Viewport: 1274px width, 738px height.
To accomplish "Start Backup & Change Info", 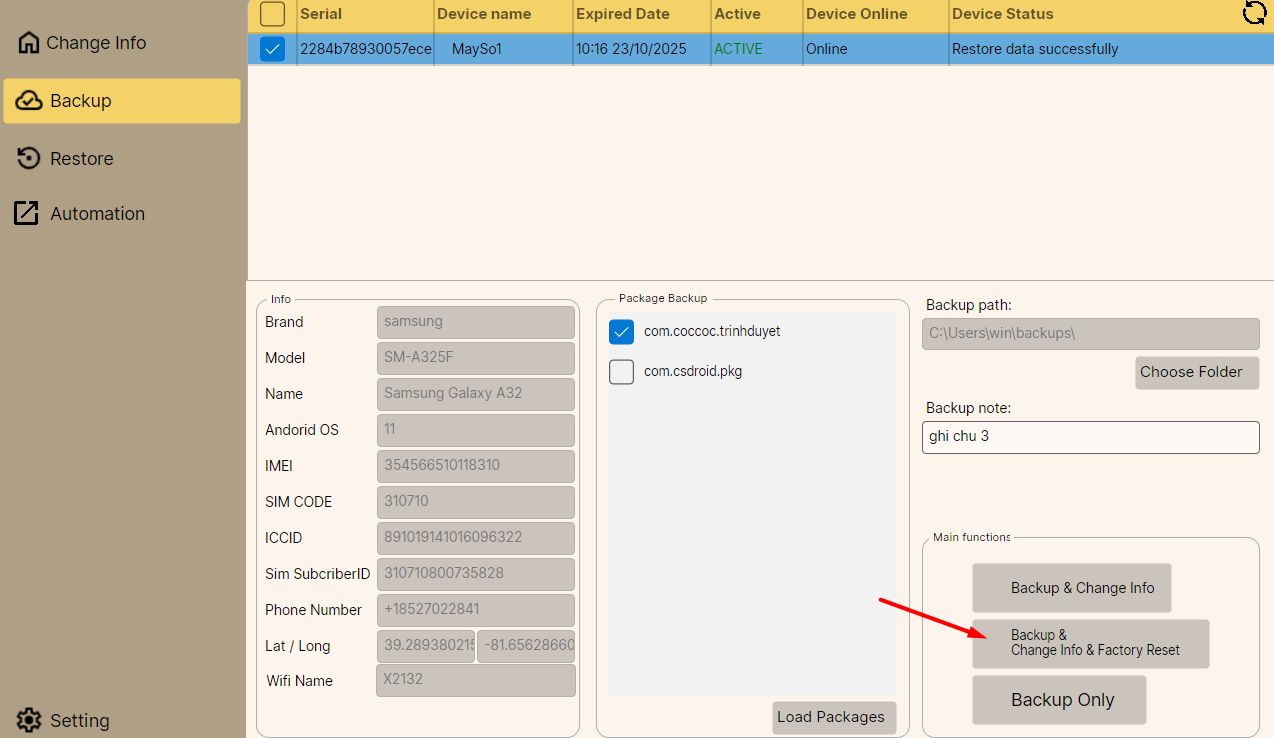I will pyautogui.click(x=1071, y=588).
